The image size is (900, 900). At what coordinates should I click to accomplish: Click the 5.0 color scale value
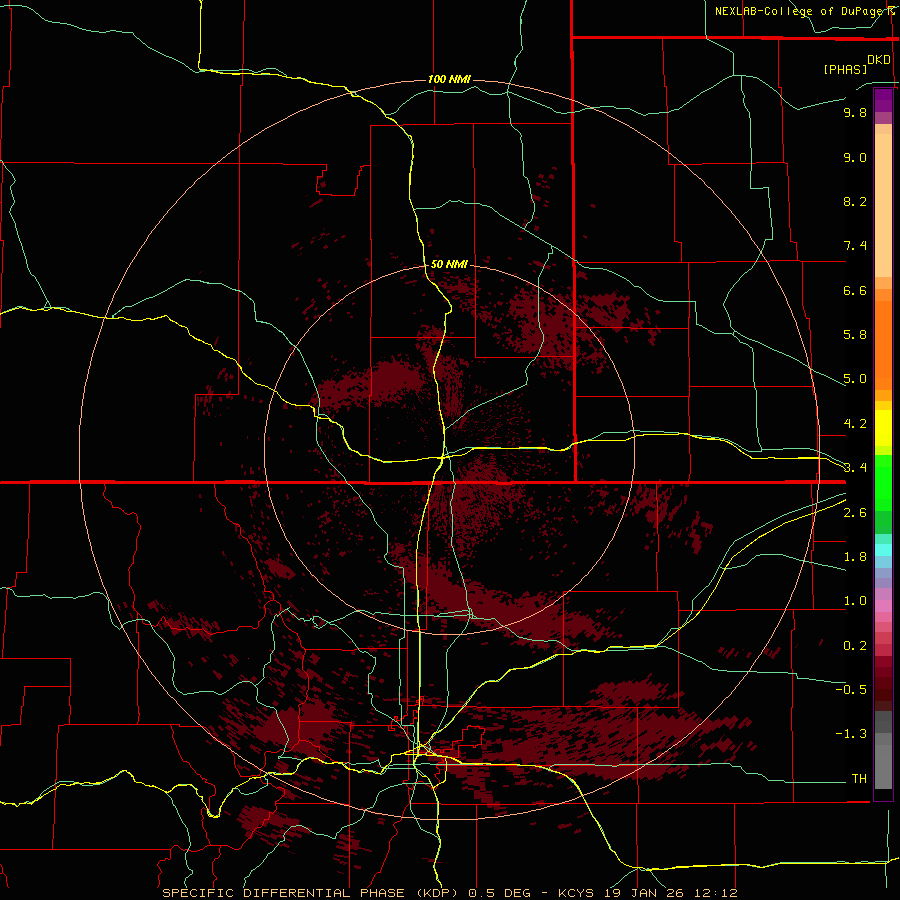tap(855, 379)
